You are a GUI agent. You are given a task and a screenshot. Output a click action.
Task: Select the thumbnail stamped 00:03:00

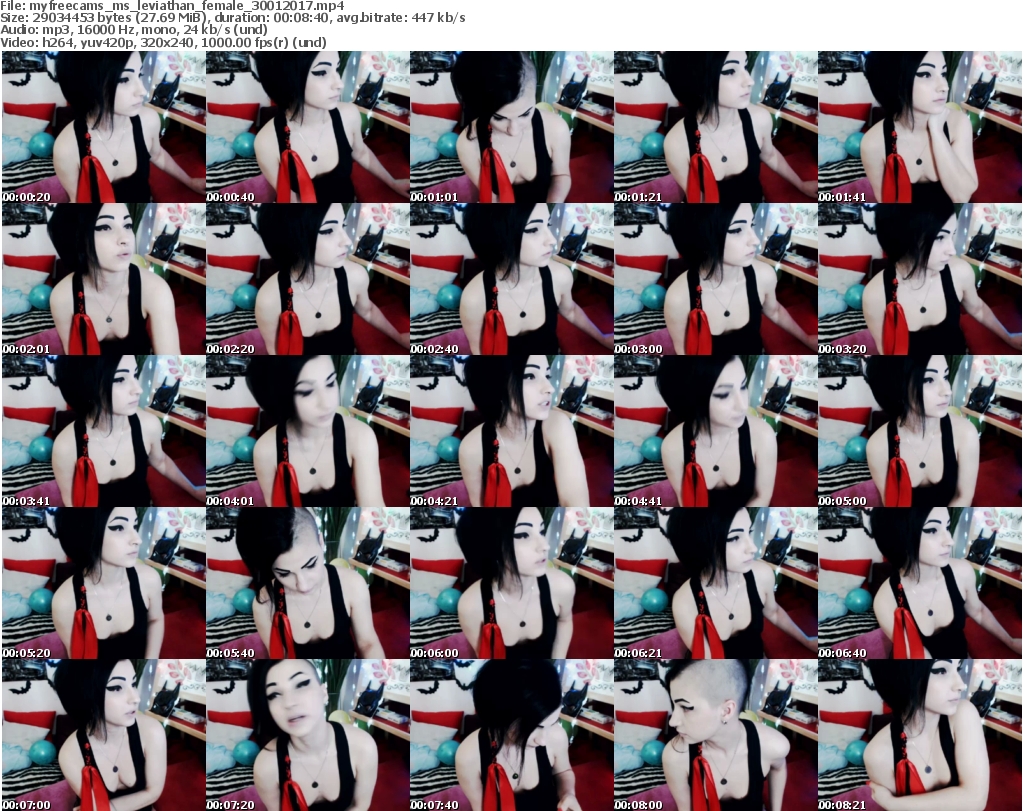[x=716, y=279]
